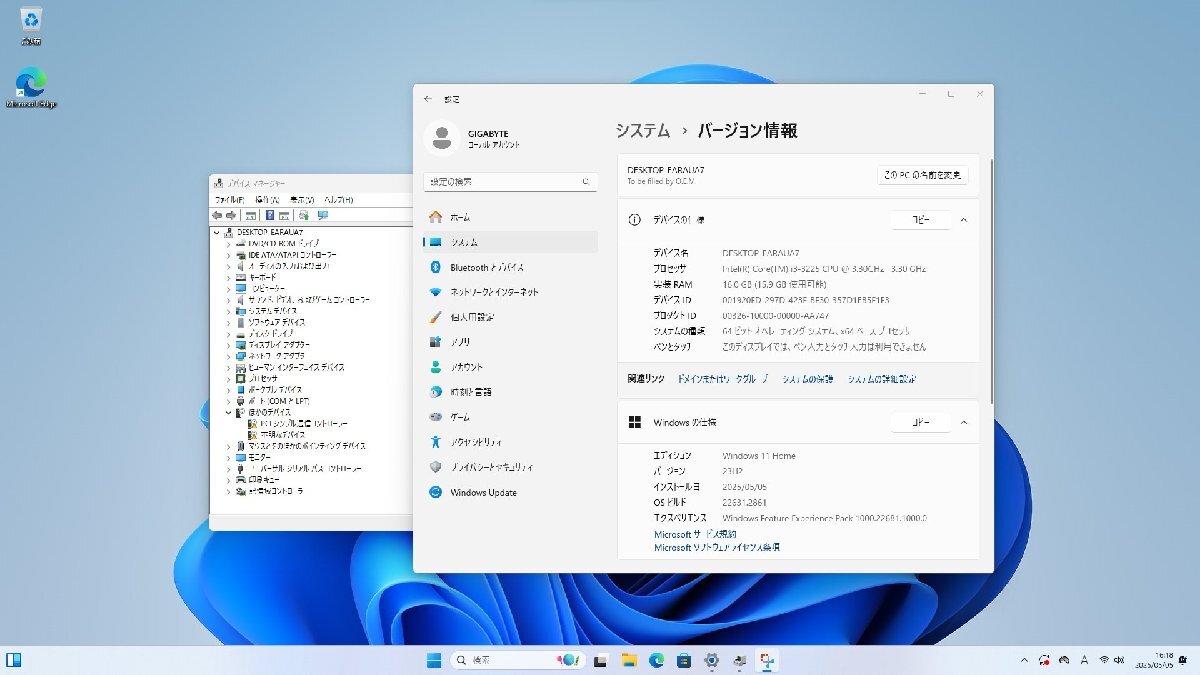Image resolution: width=1200 pixels, height=675 pixels.
Task: Open Bluetooth & devices in Settings sidebar
Action: pyautogui.click(x=510, y=267)
